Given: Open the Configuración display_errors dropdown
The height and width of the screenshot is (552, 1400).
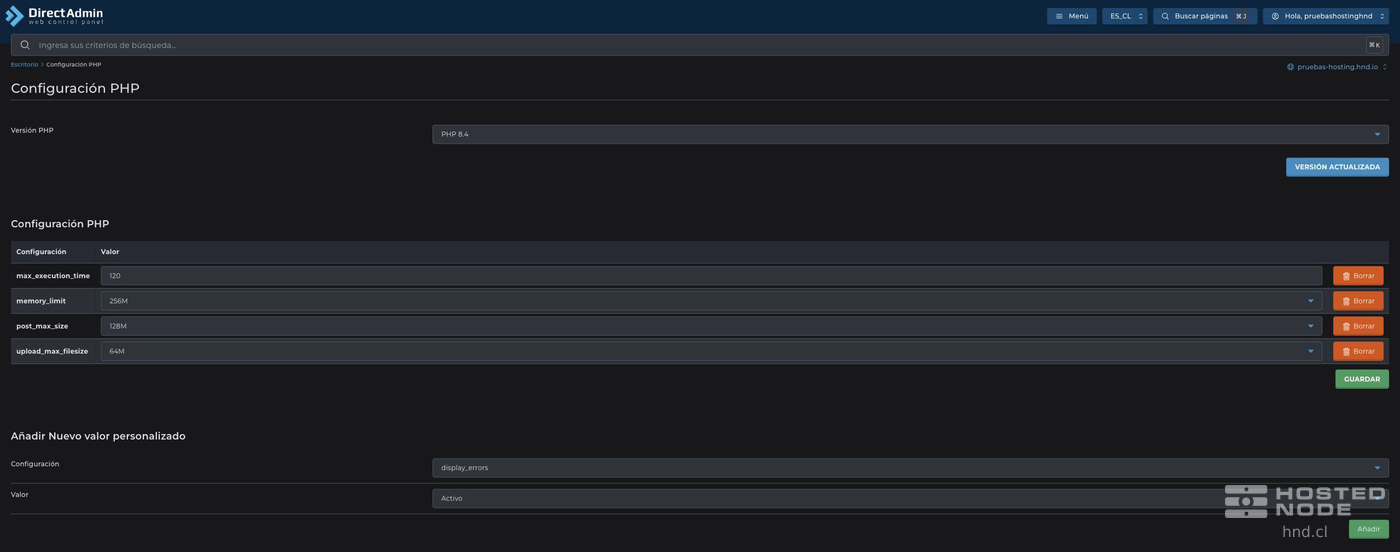Looking at the screenshot, I should [910, 468].
